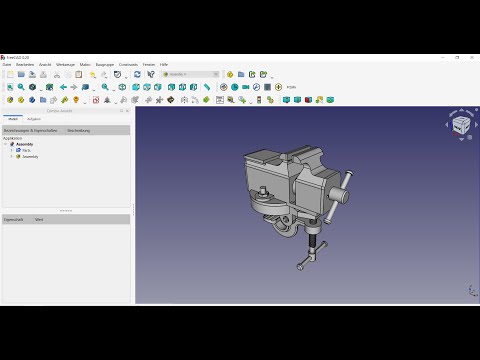This screenshot has width=480, height=360.
Task: Switch to the Aufgaben tab
Action: [x=34, y=119]
